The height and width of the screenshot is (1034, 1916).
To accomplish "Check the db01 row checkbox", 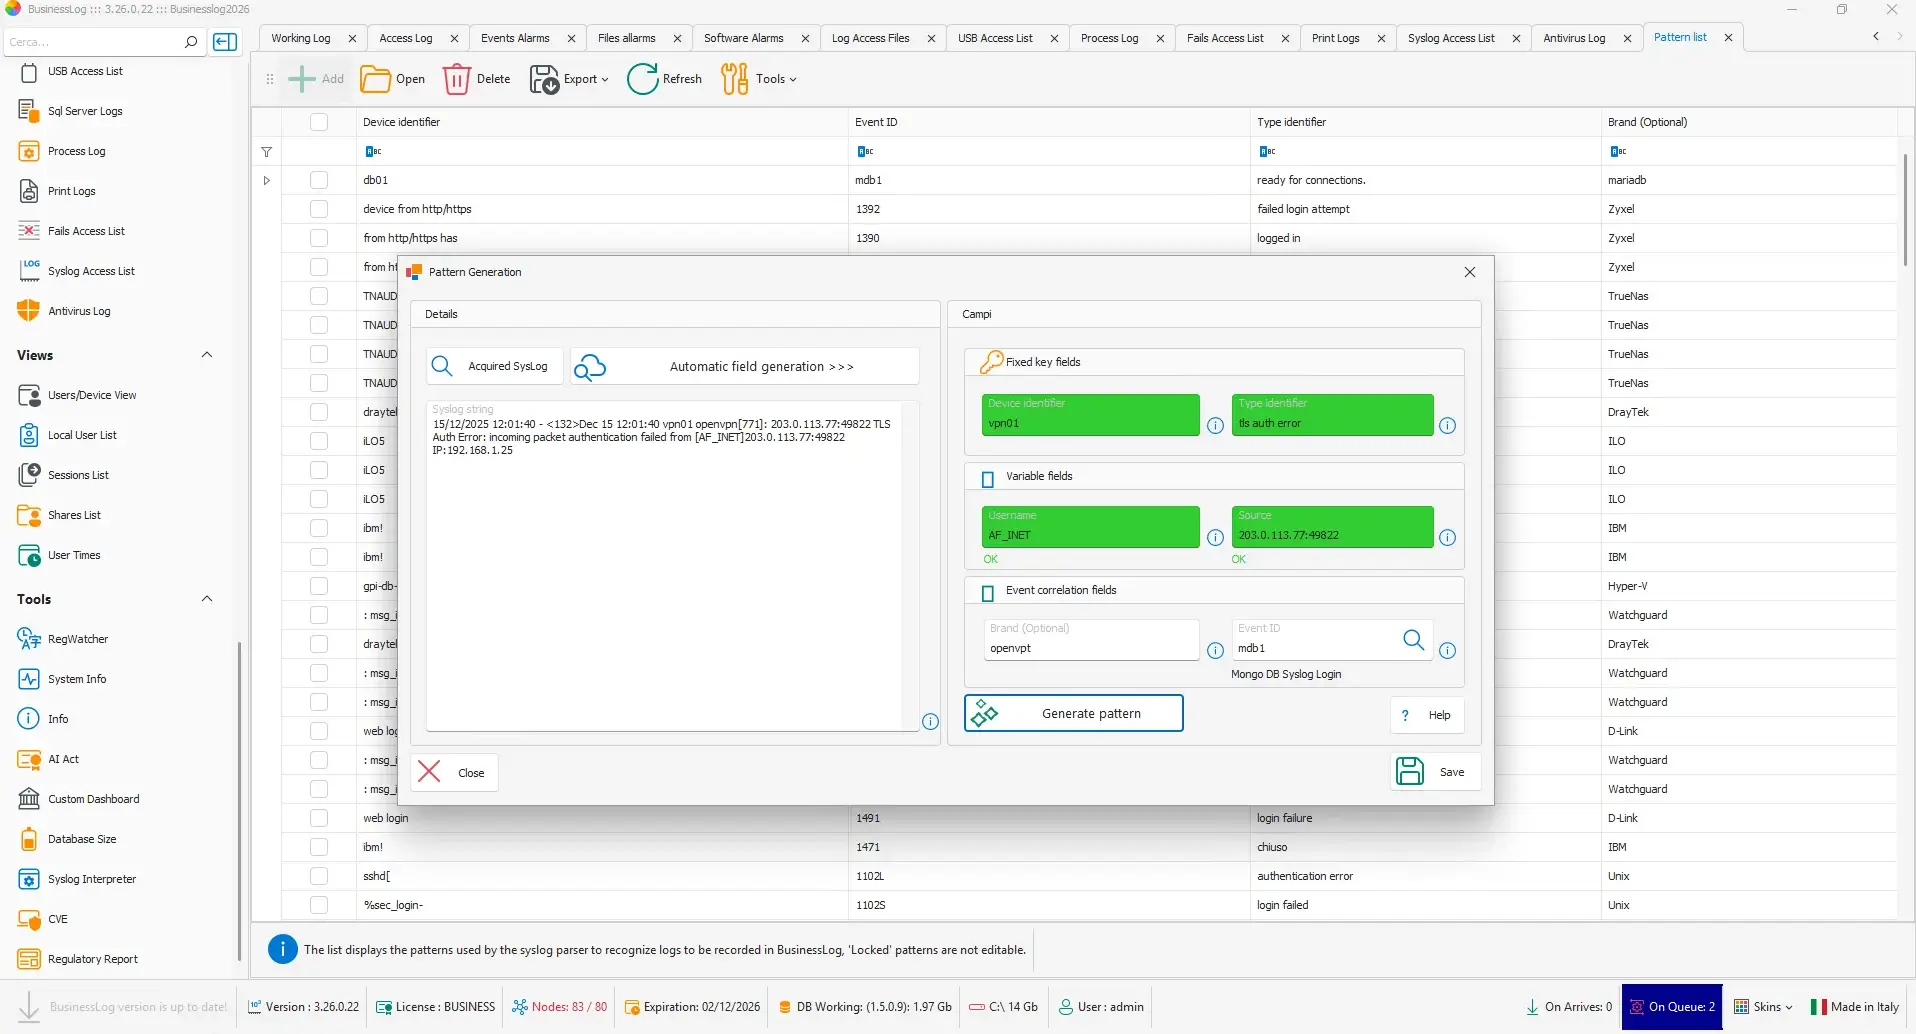I will pyautogui.click(x=319, y=180).
